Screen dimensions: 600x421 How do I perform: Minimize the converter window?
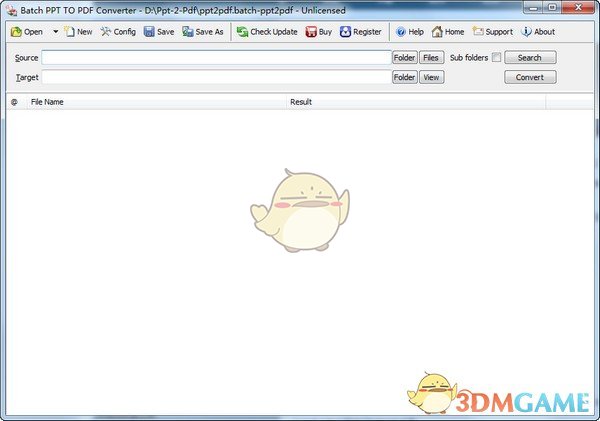coord(533,8)
